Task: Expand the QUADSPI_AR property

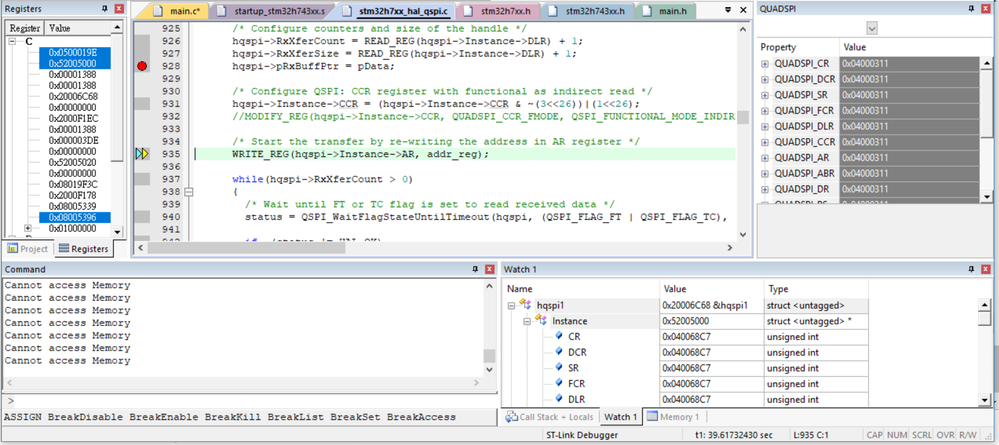Action: pyautogui.click(x=765, y=157)
